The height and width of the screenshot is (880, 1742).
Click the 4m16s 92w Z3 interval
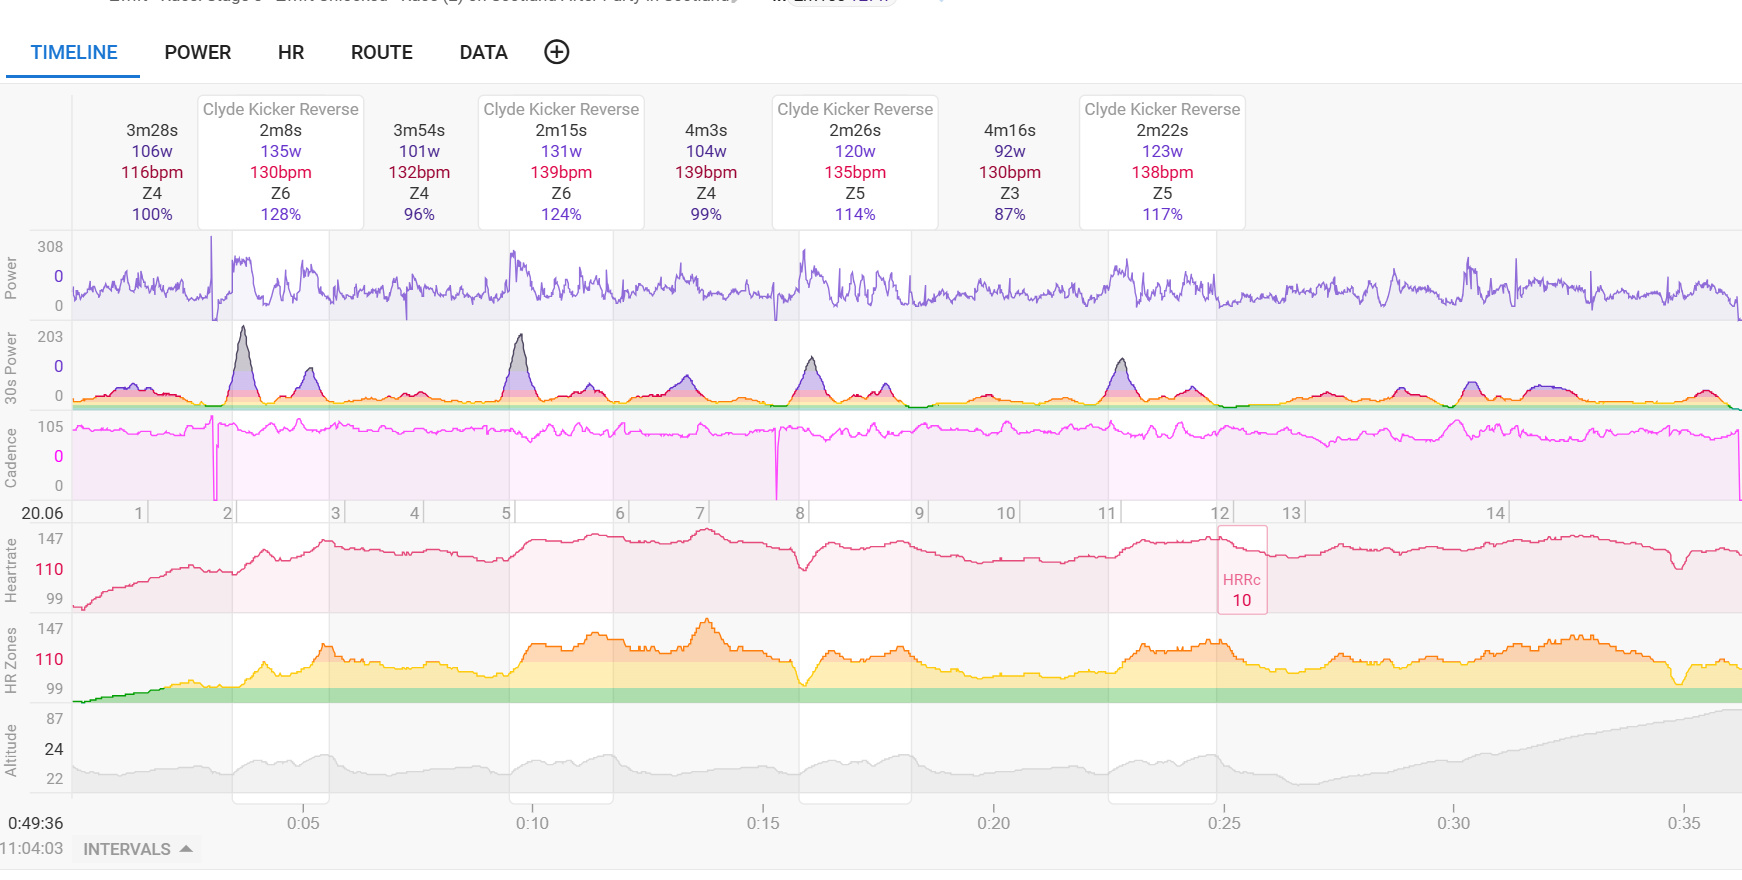click(1010, 172)
